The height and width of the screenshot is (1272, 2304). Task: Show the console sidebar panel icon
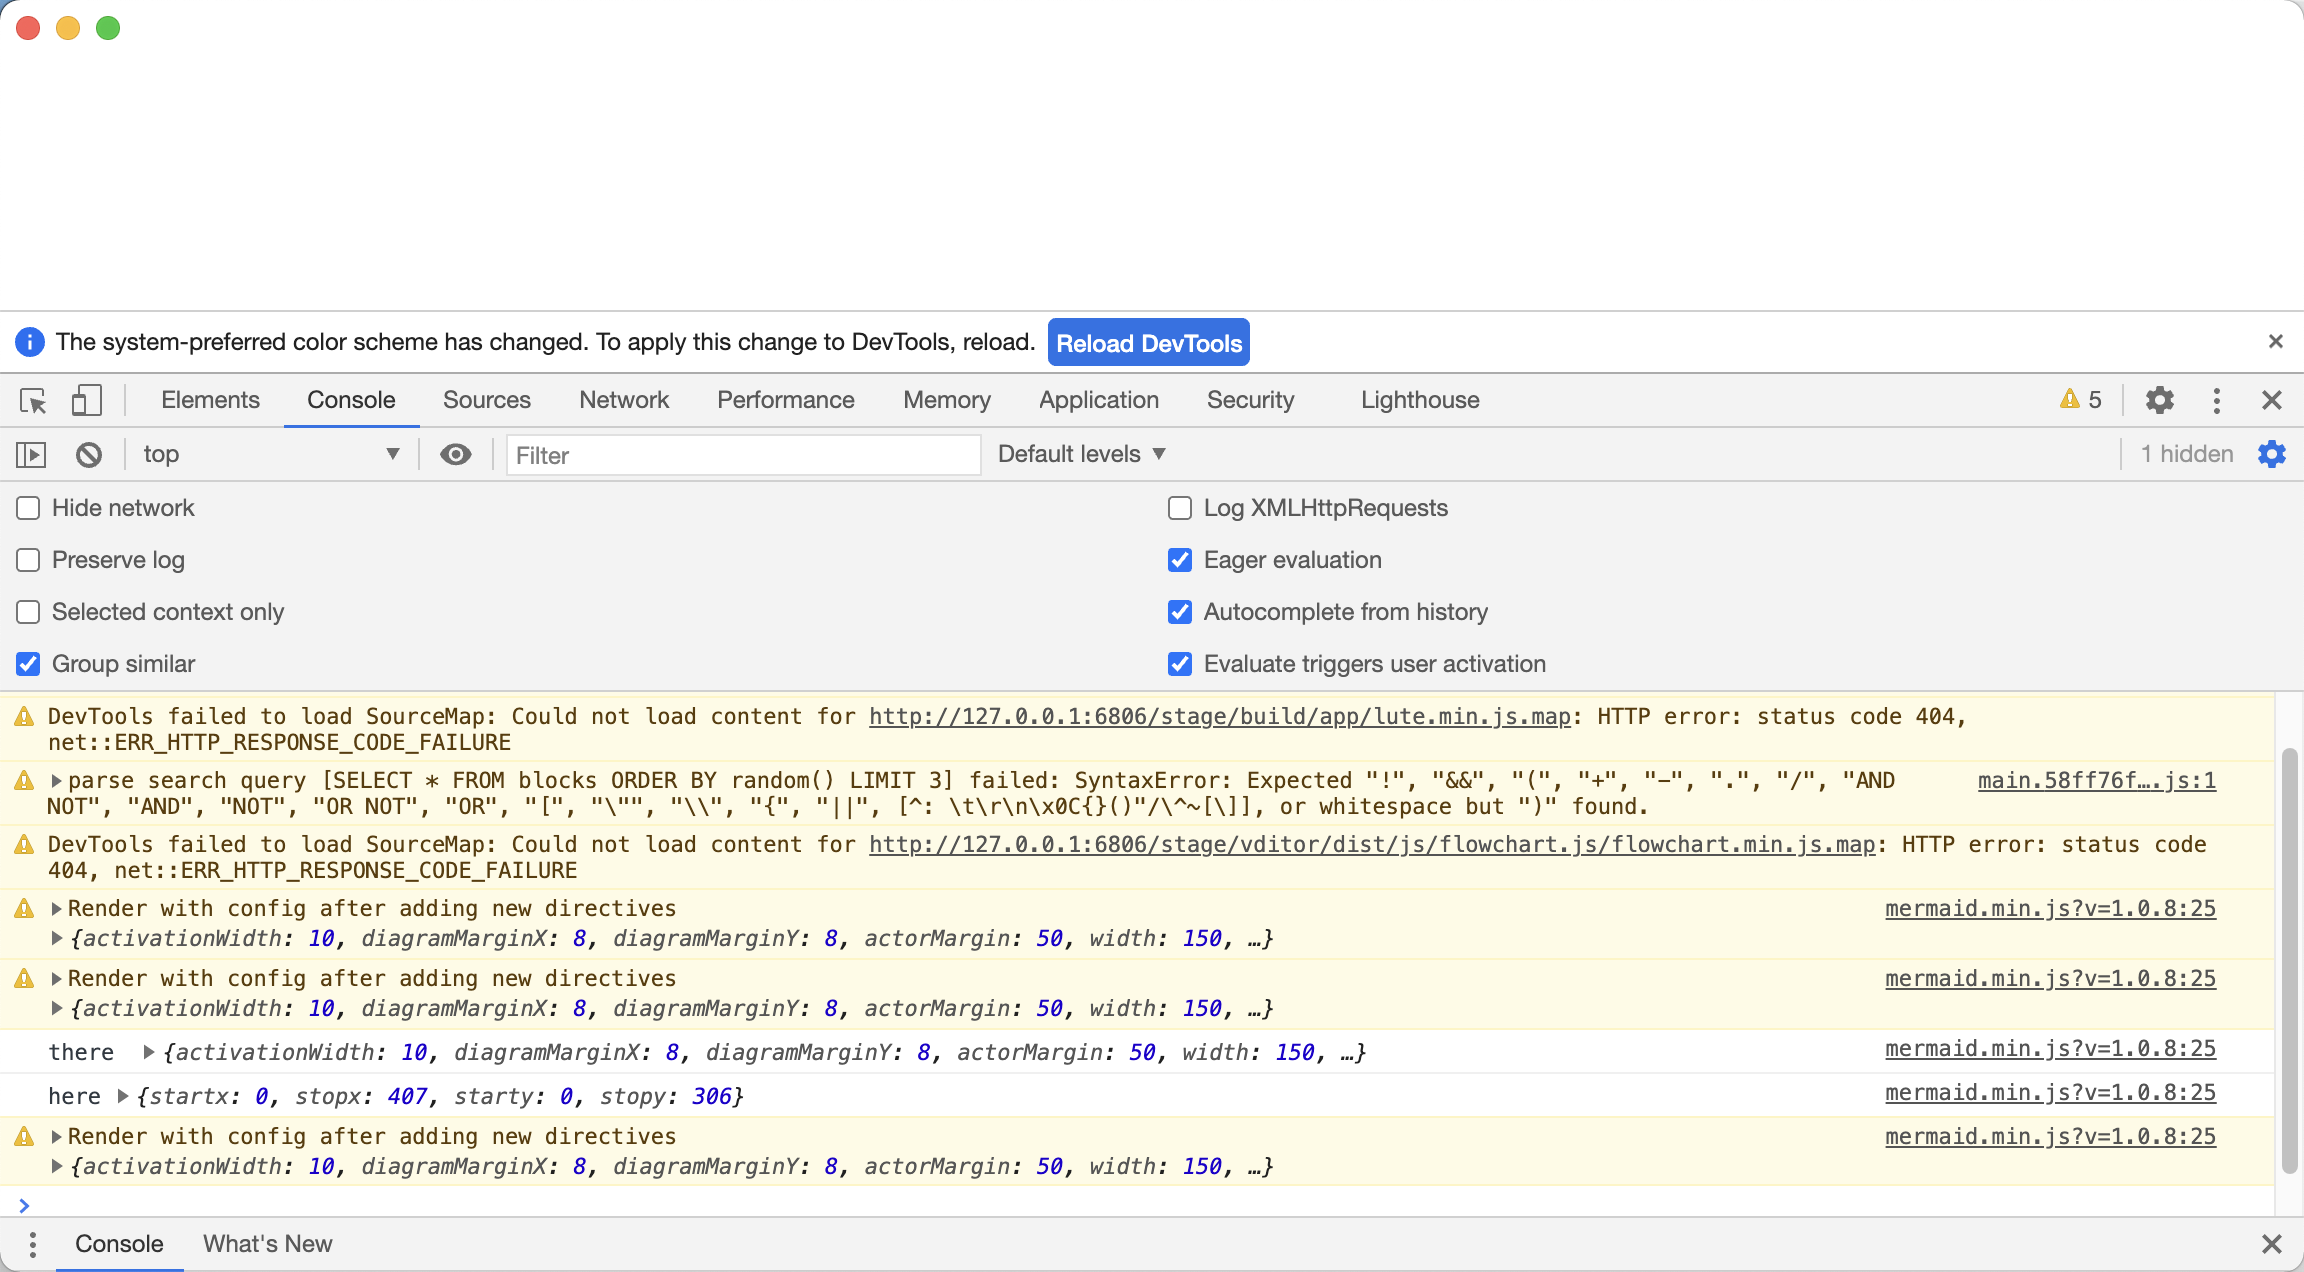31,455
